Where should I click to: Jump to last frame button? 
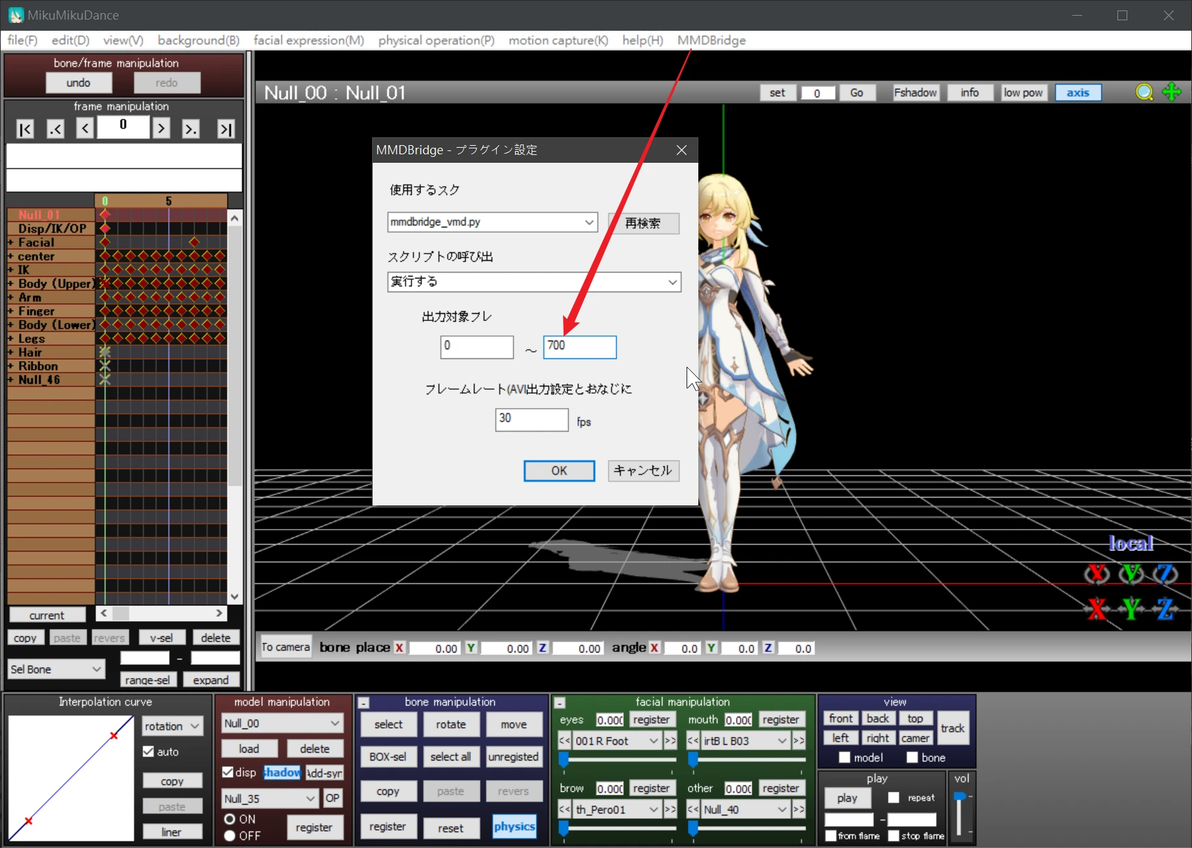coord(226,129)
